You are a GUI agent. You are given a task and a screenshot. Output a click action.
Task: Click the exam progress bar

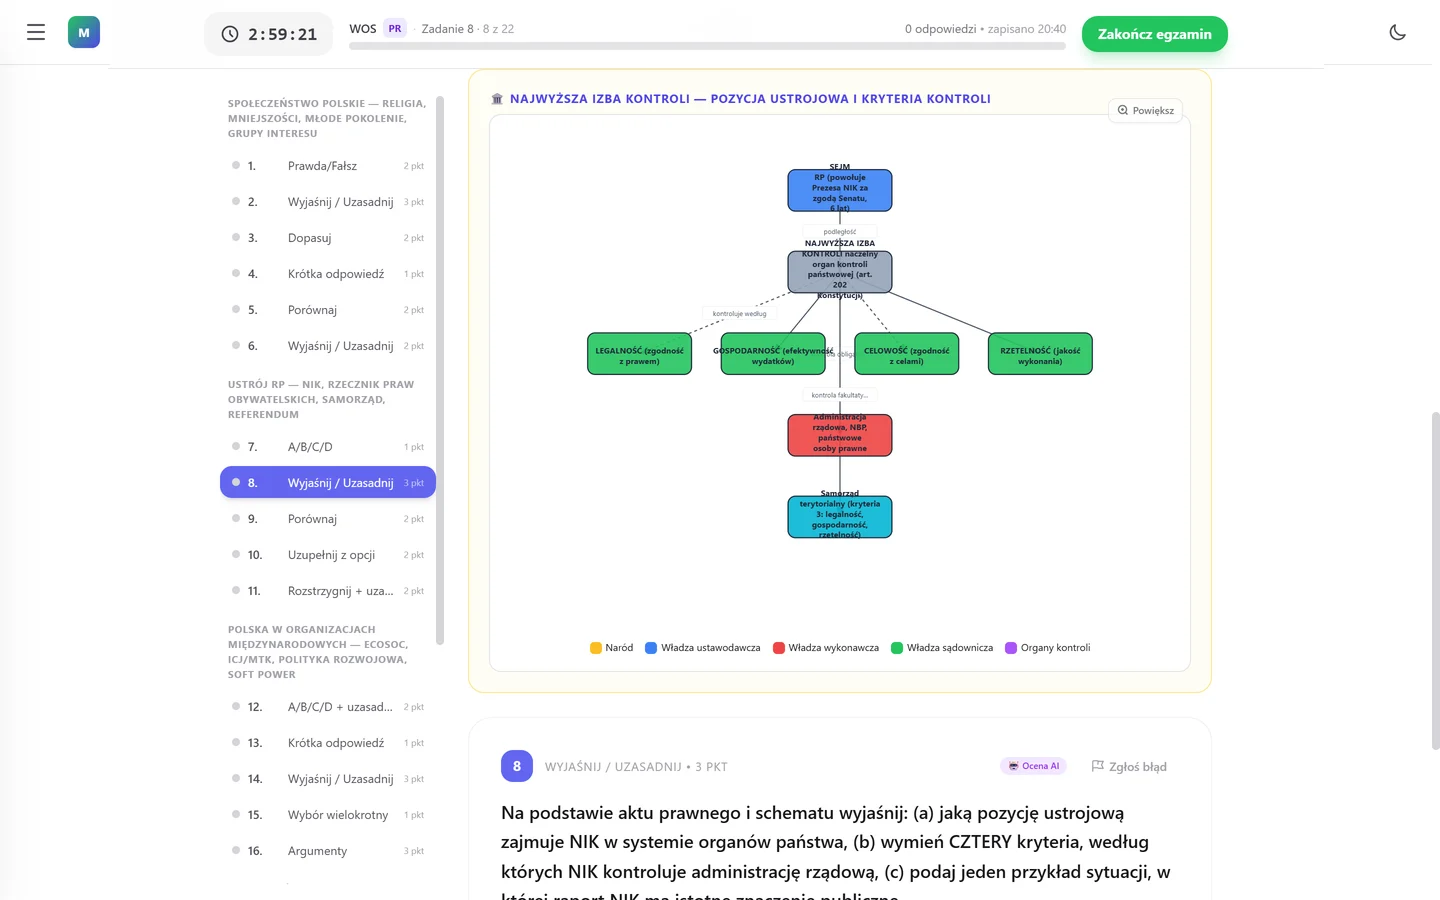[x=707, y=46]
